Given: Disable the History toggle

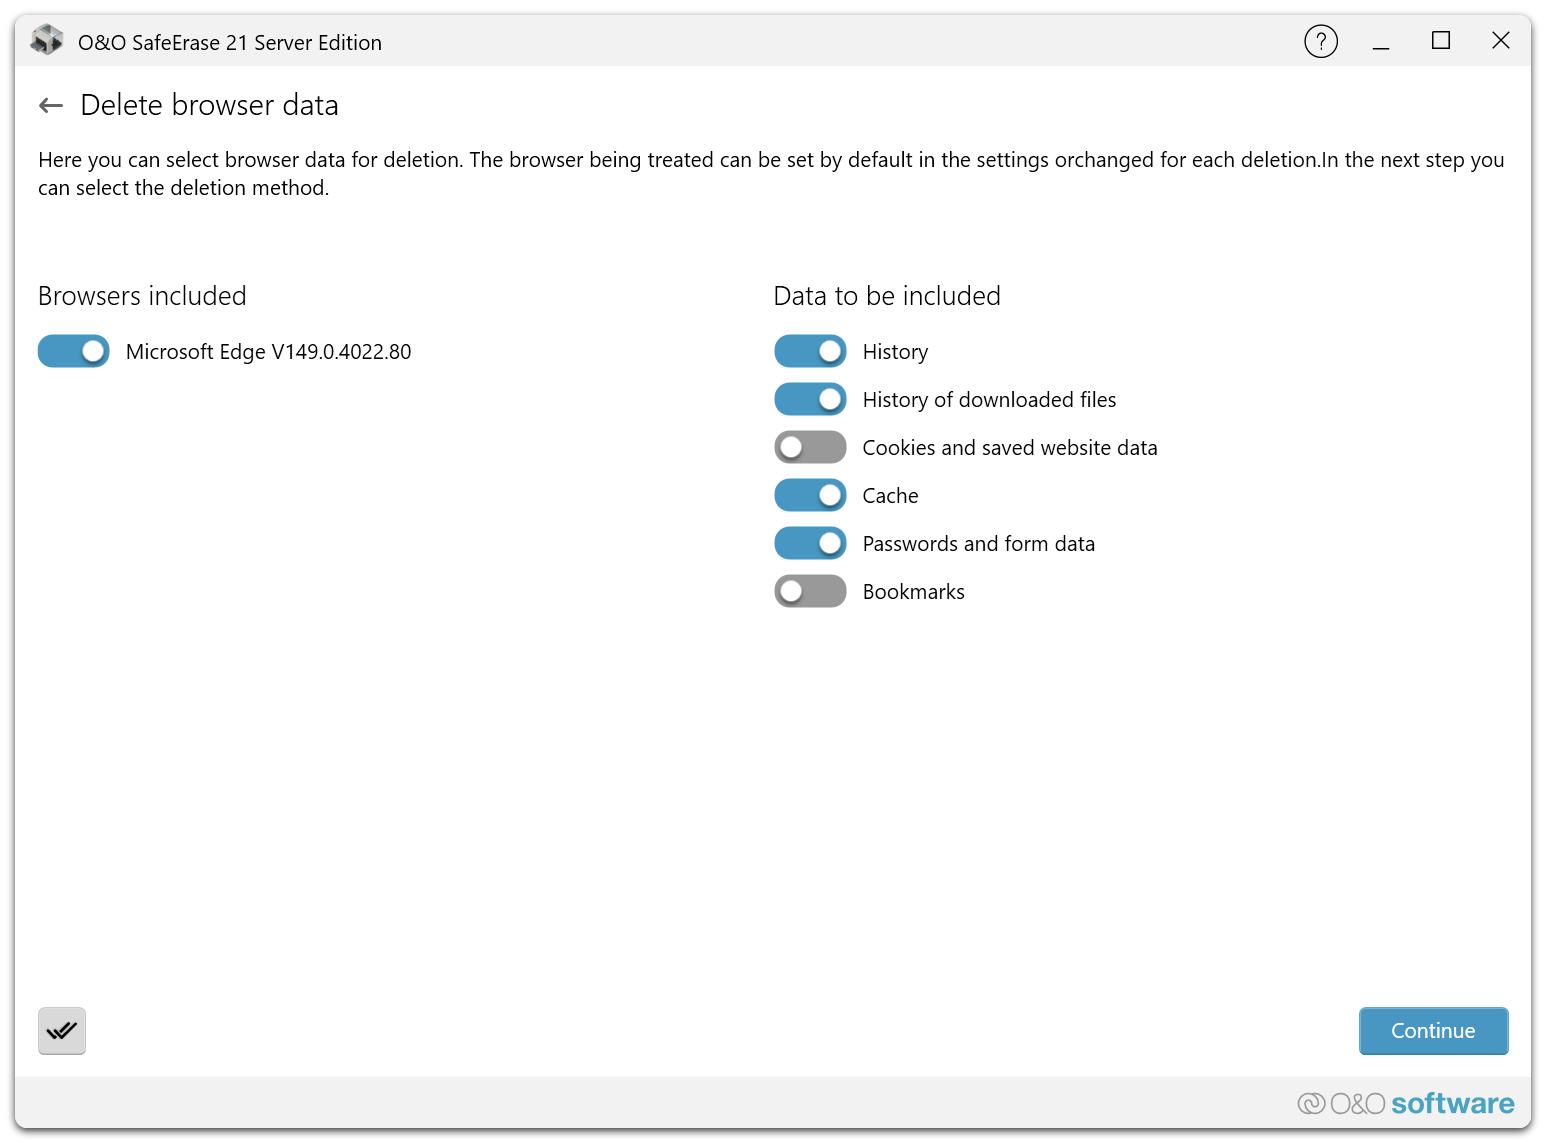Looking at the screenshot, I should [x=810, y=351].
